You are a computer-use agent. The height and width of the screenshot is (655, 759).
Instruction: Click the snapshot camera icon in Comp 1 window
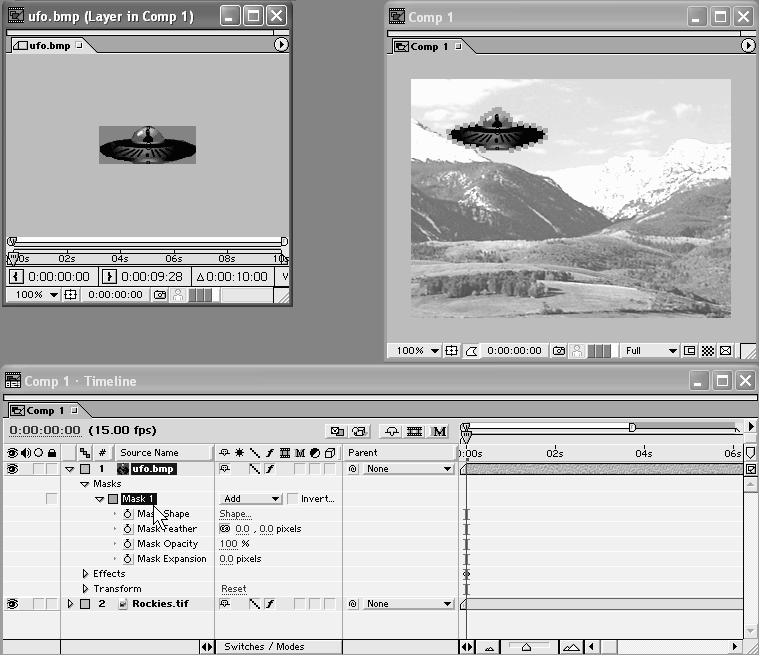[x=560, y=351]
